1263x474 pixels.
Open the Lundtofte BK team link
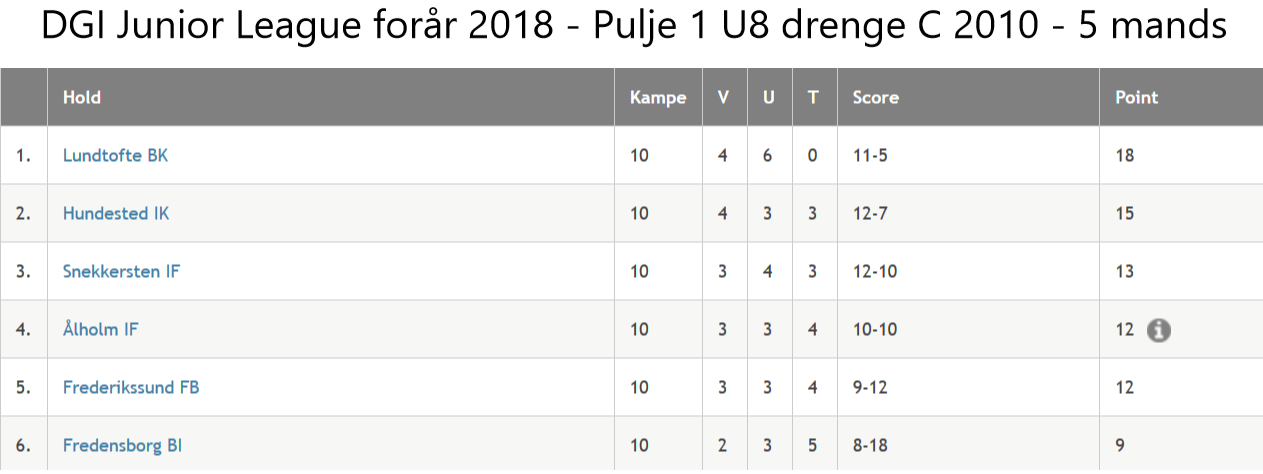pos(115,156)
